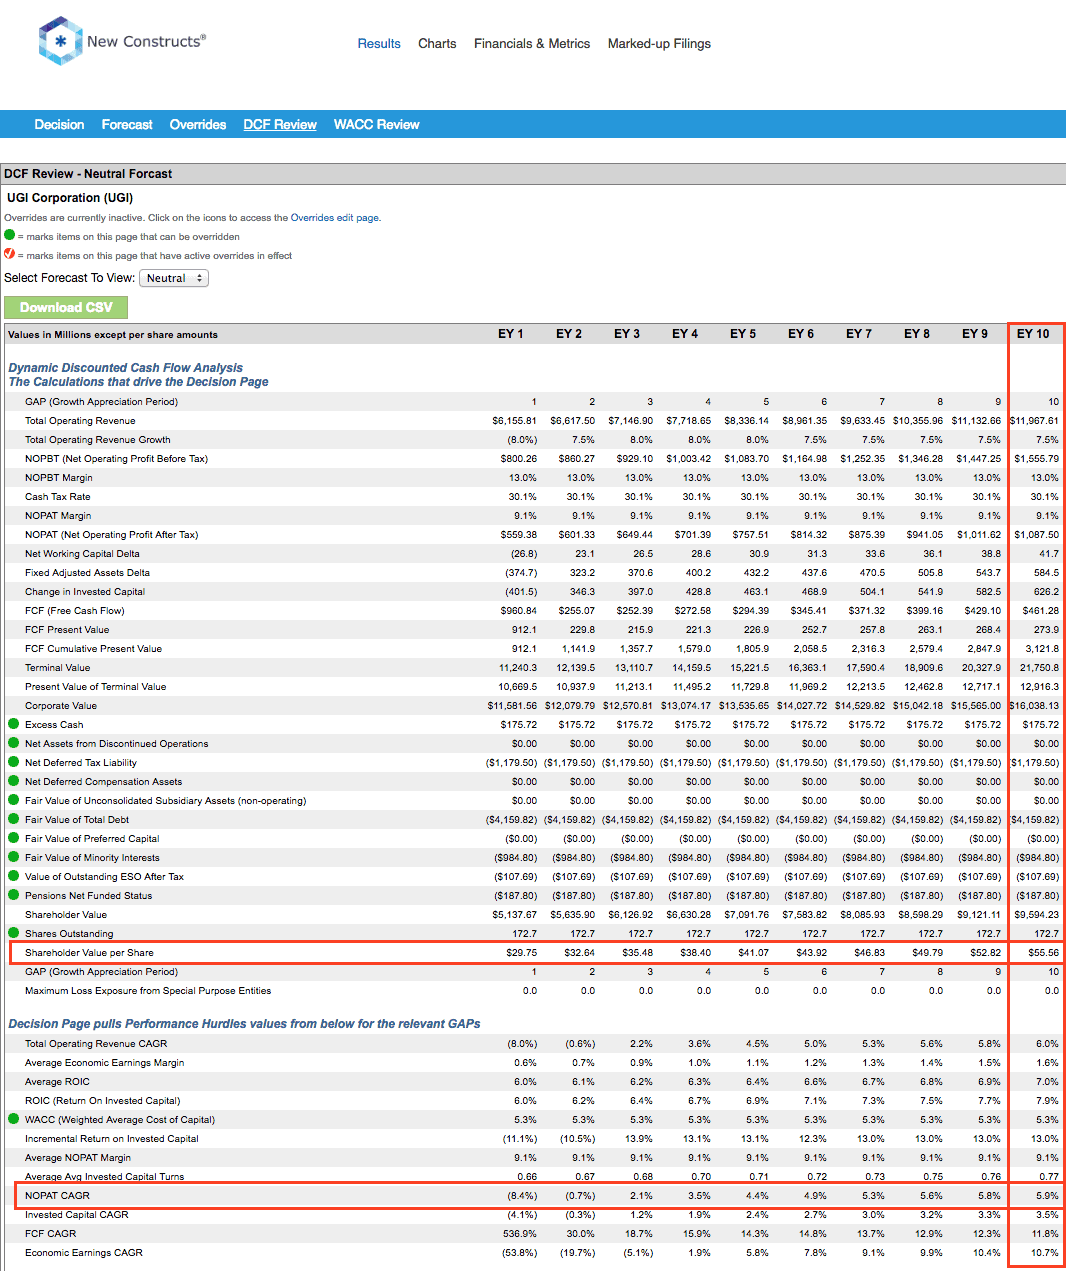Click the 'FCF (Free Cash Flow)' row label
Screen dimensions: 1066x1271
click(x=75, y=611)
